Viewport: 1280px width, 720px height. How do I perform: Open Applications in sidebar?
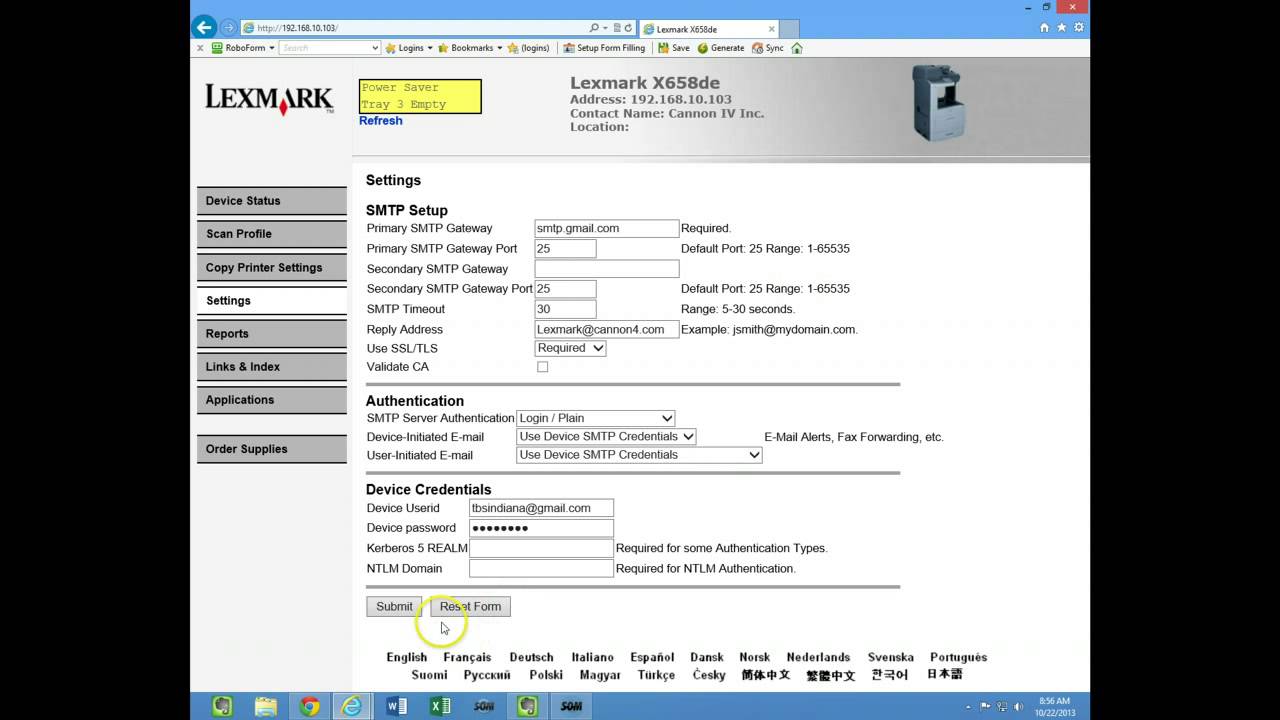click(271, 400)
